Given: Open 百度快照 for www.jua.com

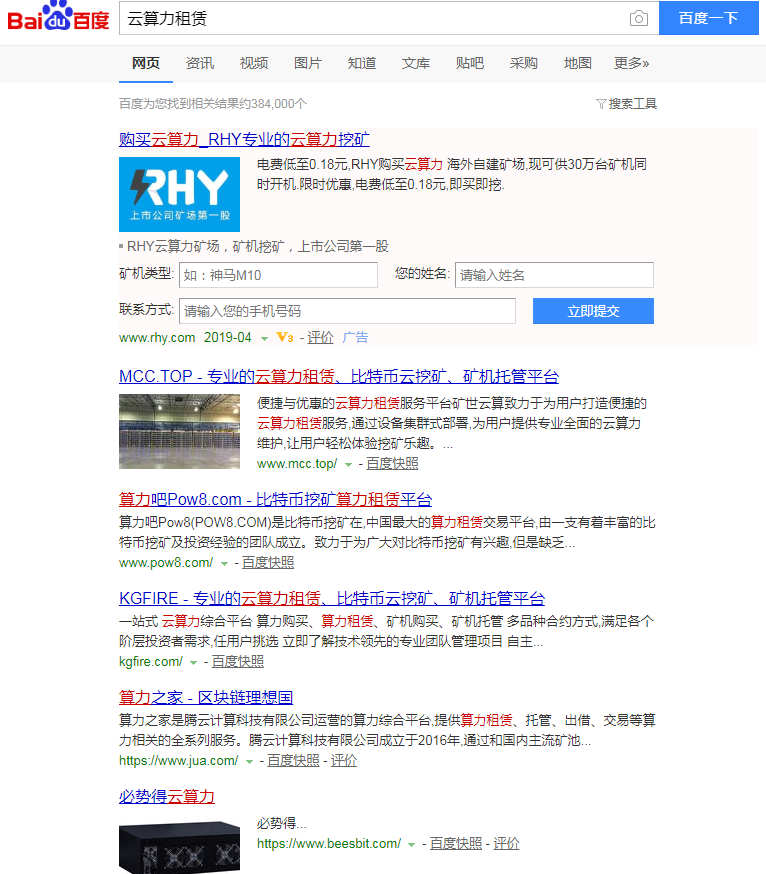Looking at the screenshot, I should click(x=293, y=760).
